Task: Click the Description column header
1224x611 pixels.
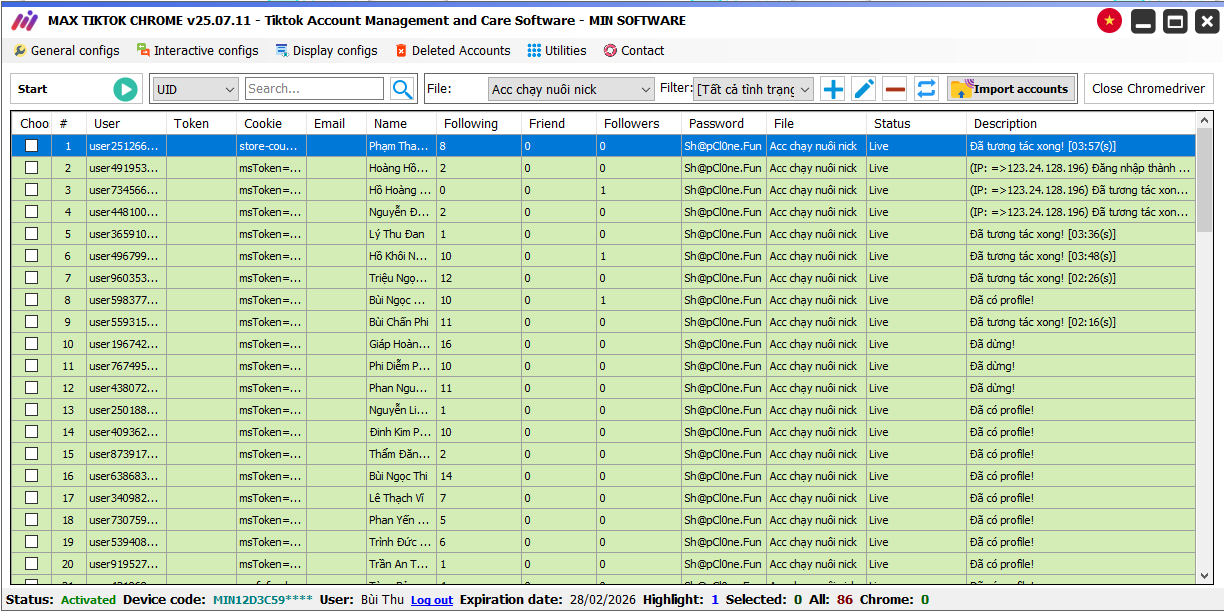Action: (1081, 124)
